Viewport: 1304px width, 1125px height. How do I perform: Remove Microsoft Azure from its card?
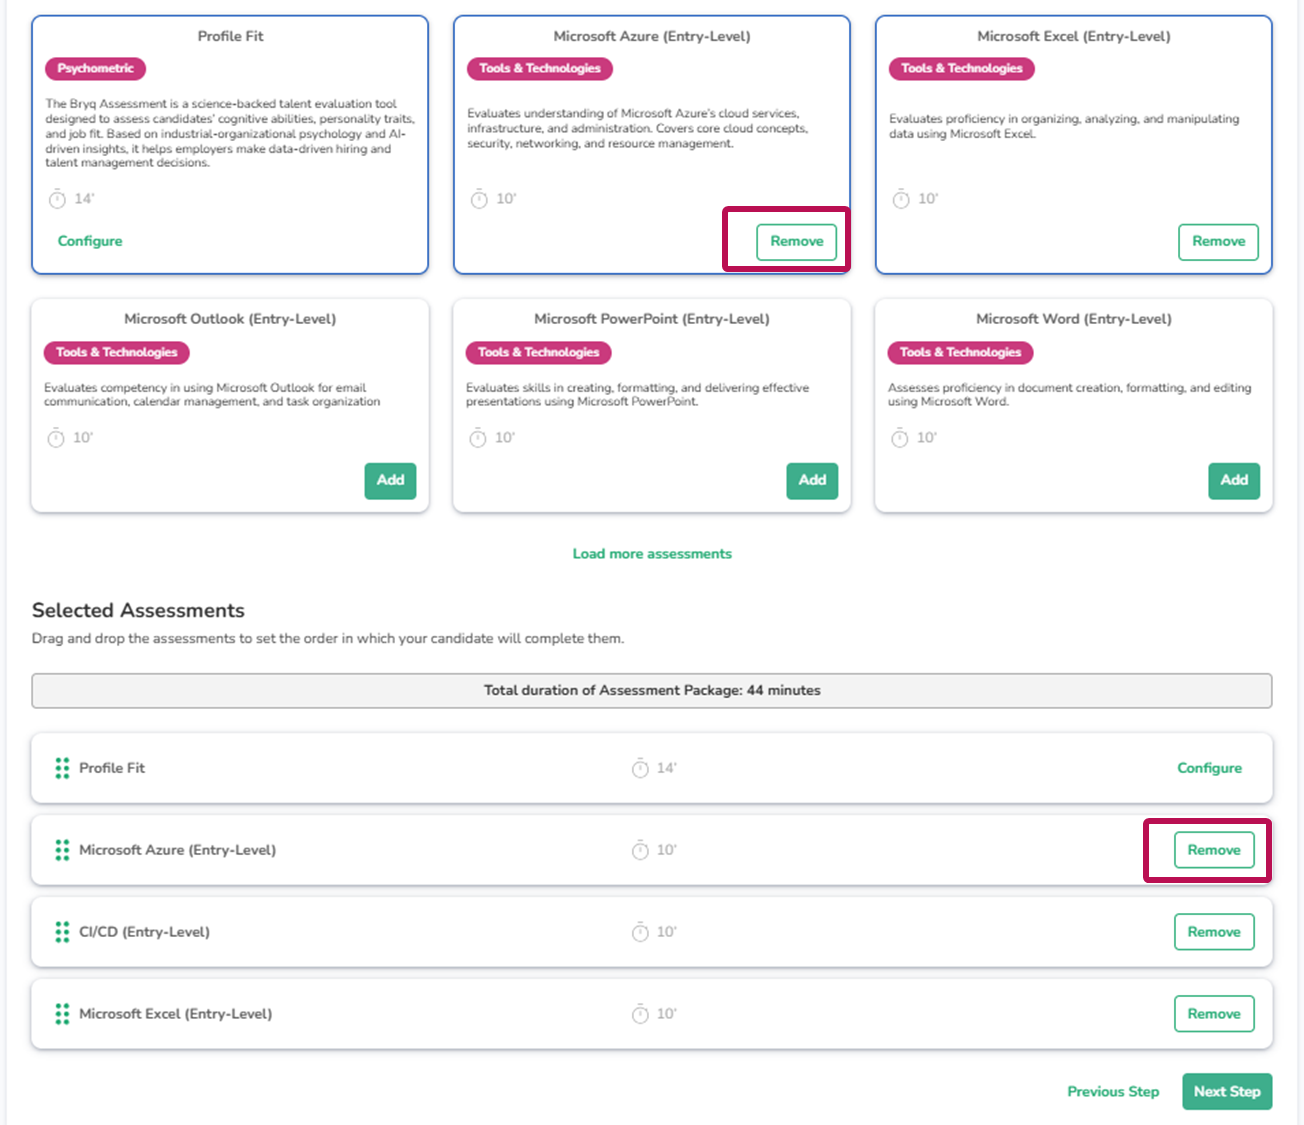tap(796, 242)
